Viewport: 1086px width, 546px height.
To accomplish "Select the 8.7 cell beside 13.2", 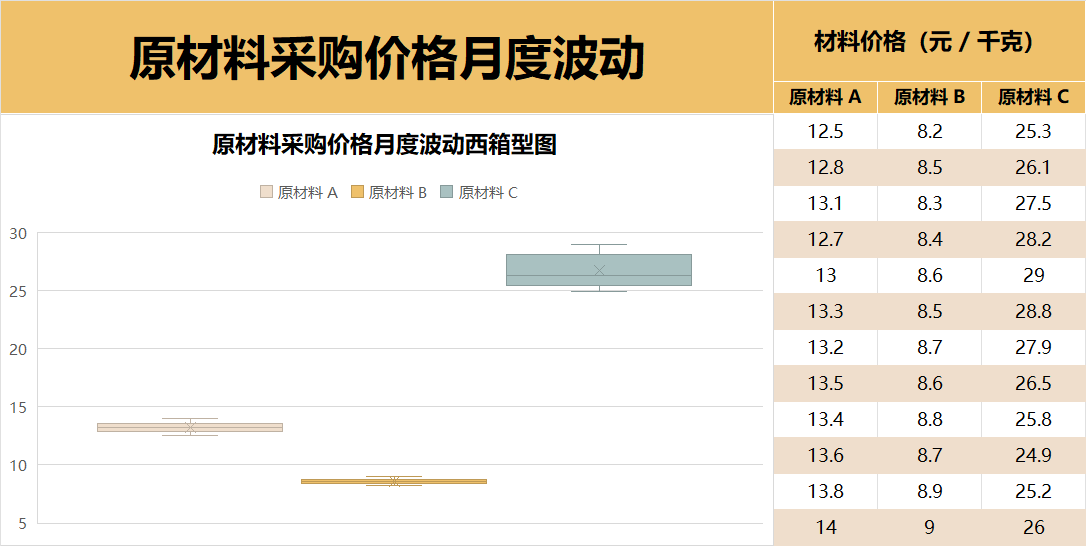I will (x=929, y=348).
